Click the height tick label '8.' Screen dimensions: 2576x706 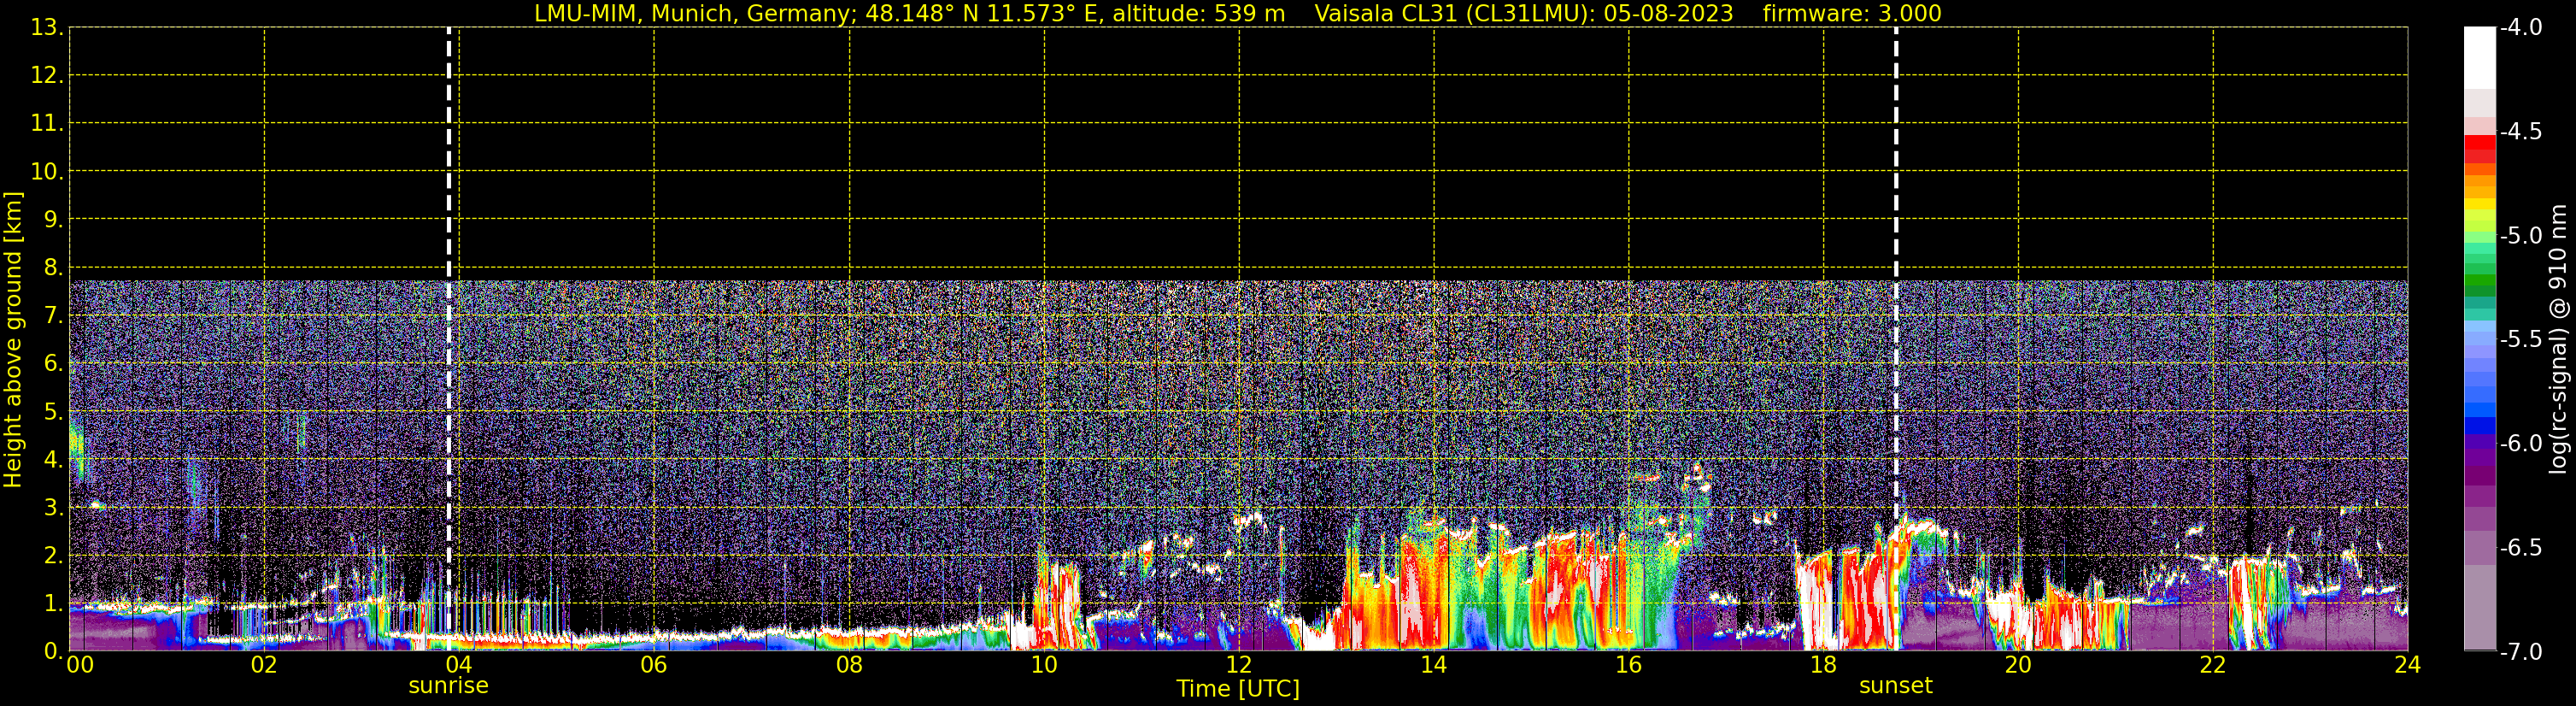click(x=53, y=268)
